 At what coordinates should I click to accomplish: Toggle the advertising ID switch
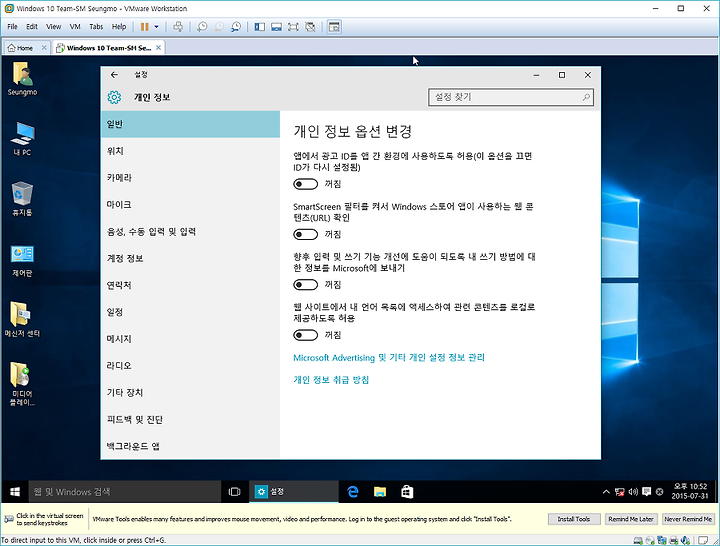click(x=305, y=184)
